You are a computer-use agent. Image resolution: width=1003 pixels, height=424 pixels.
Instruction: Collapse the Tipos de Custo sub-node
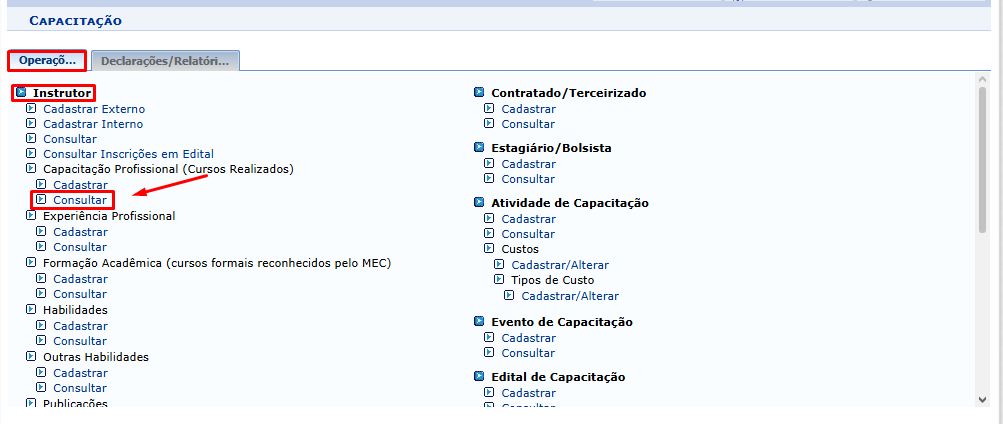500,280
